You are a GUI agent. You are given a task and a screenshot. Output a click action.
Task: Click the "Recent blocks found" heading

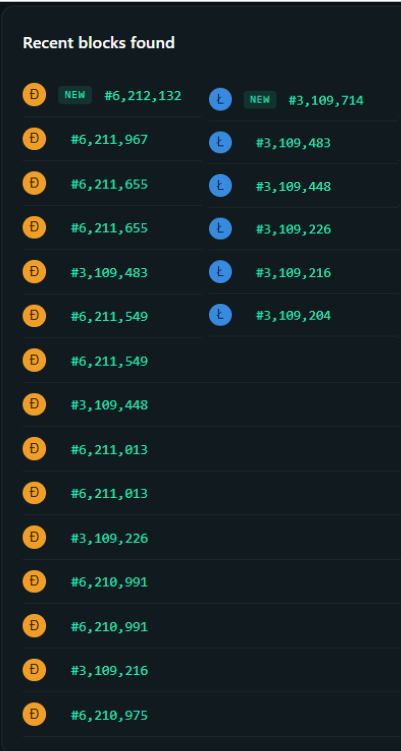(99, 43)
